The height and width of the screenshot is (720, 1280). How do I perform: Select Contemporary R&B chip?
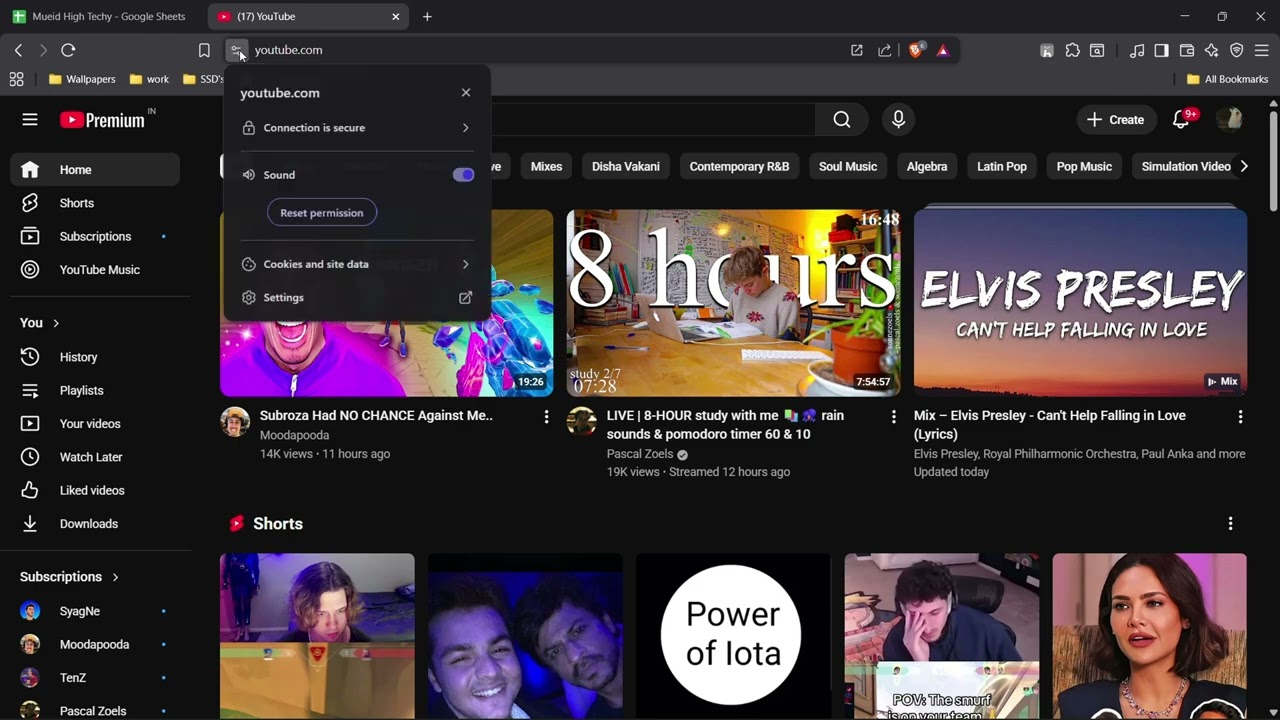pyautogui.click(x=739, y=167)
